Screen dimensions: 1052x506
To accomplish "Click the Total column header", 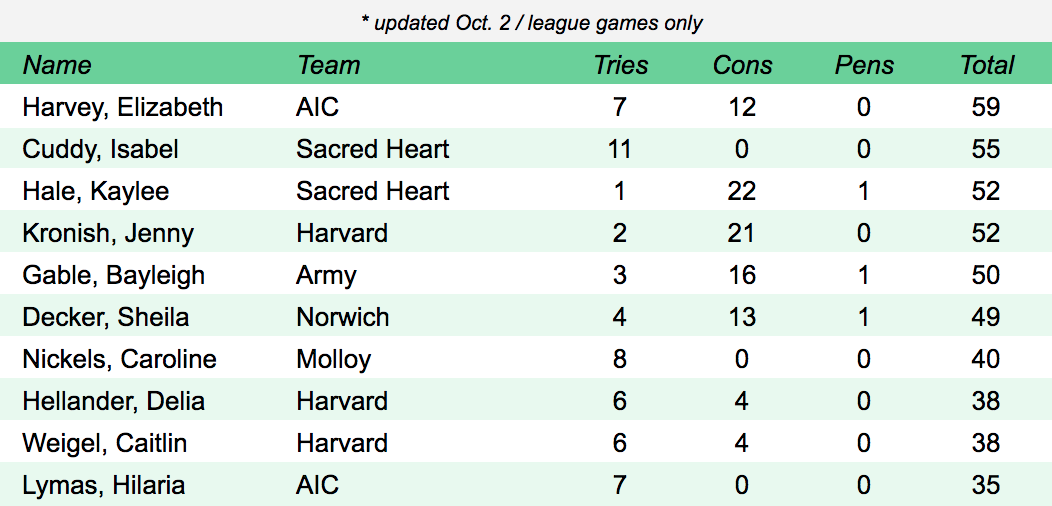I will (x=987, y=65).
